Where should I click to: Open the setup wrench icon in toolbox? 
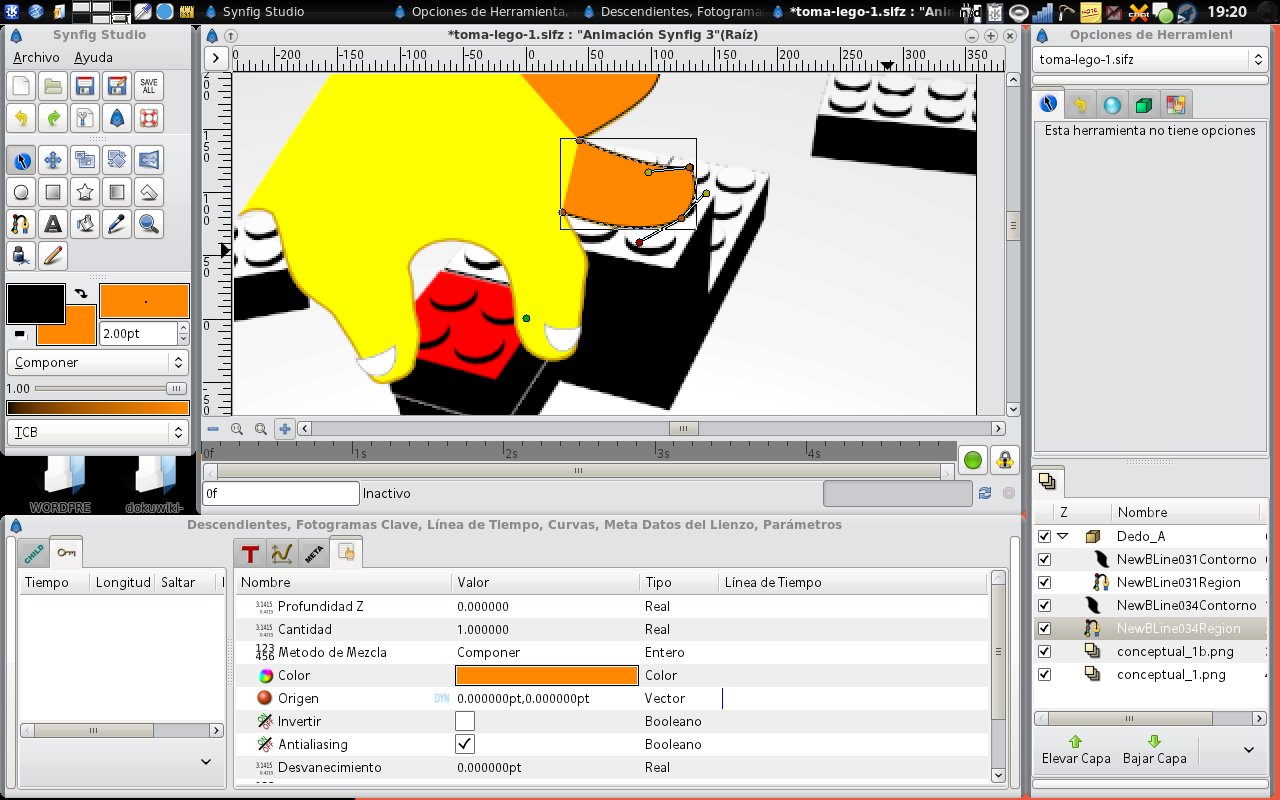[85, 118]
